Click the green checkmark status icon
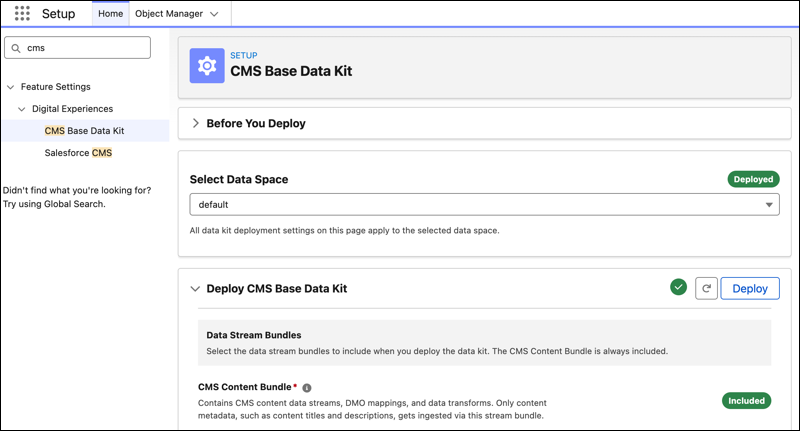 click(679, 287)
